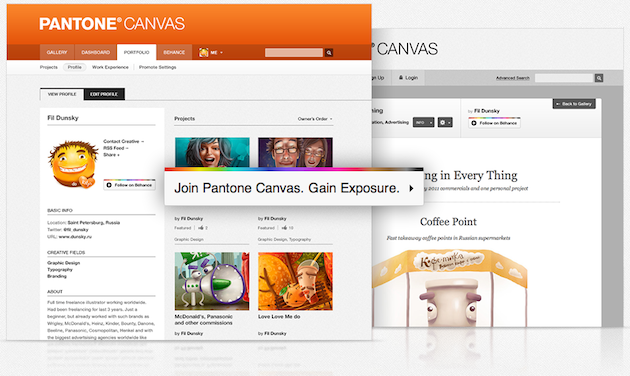Click the smiley user avatar in navbar
Screen dimensions: 630x376
203,52
